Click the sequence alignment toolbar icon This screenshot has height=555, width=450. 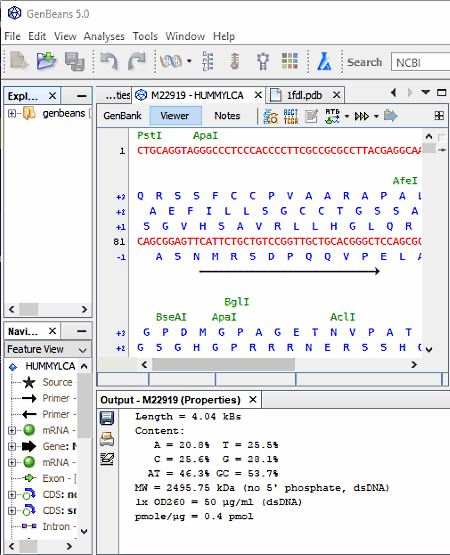point(207,61)
